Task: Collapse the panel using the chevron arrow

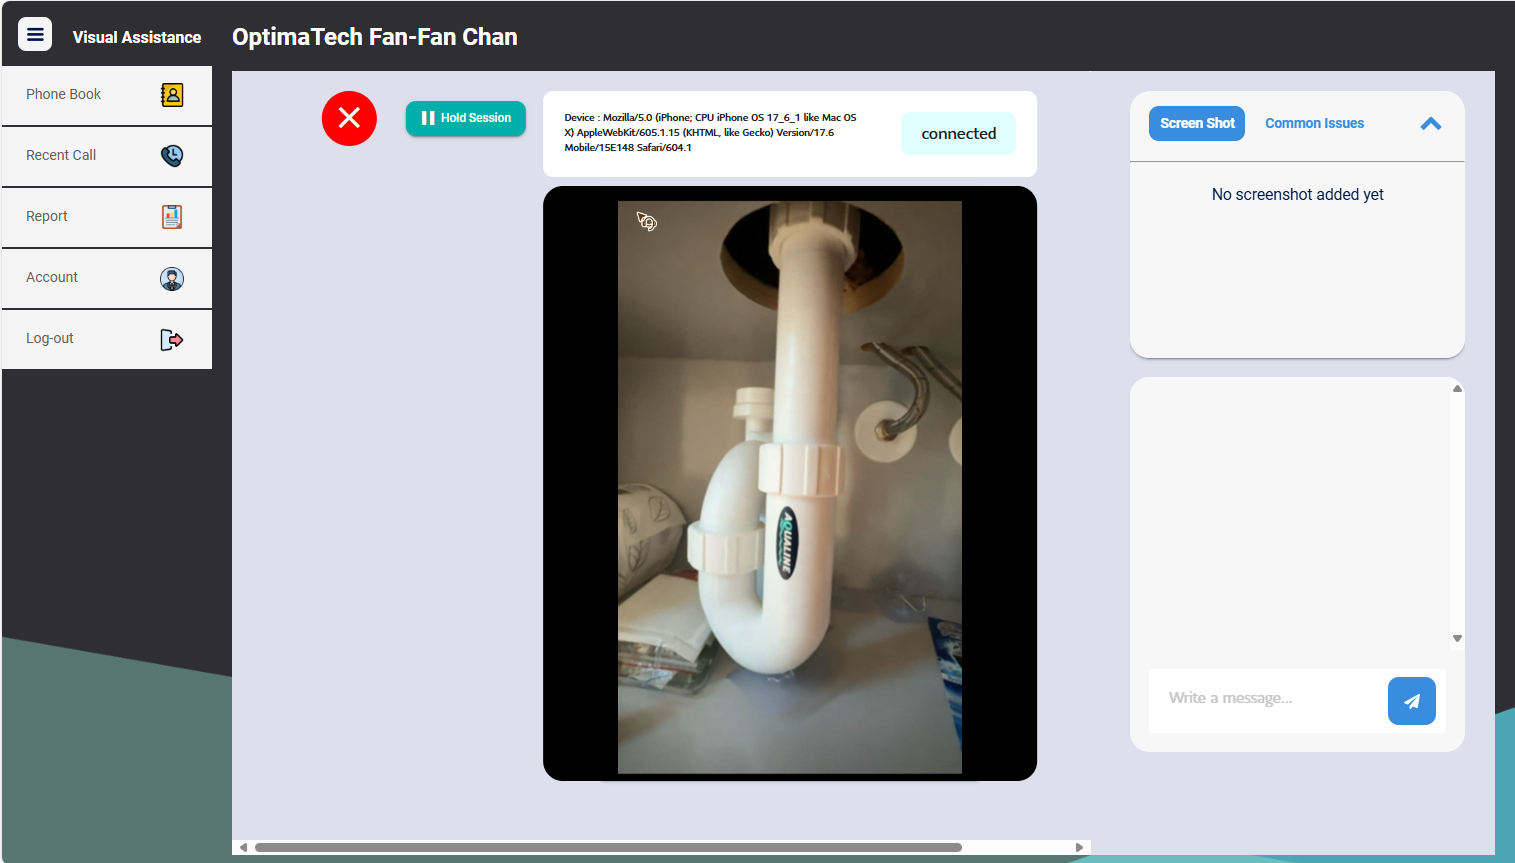Action: pyautogui.click(x=1430, y=123)
